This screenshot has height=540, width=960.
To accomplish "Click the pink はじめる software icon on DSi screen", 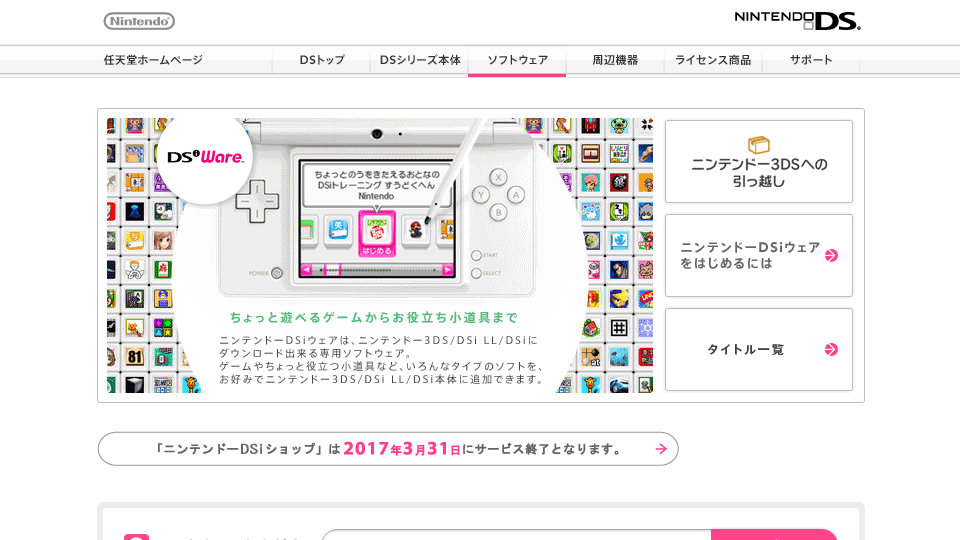I will (377, 233).
